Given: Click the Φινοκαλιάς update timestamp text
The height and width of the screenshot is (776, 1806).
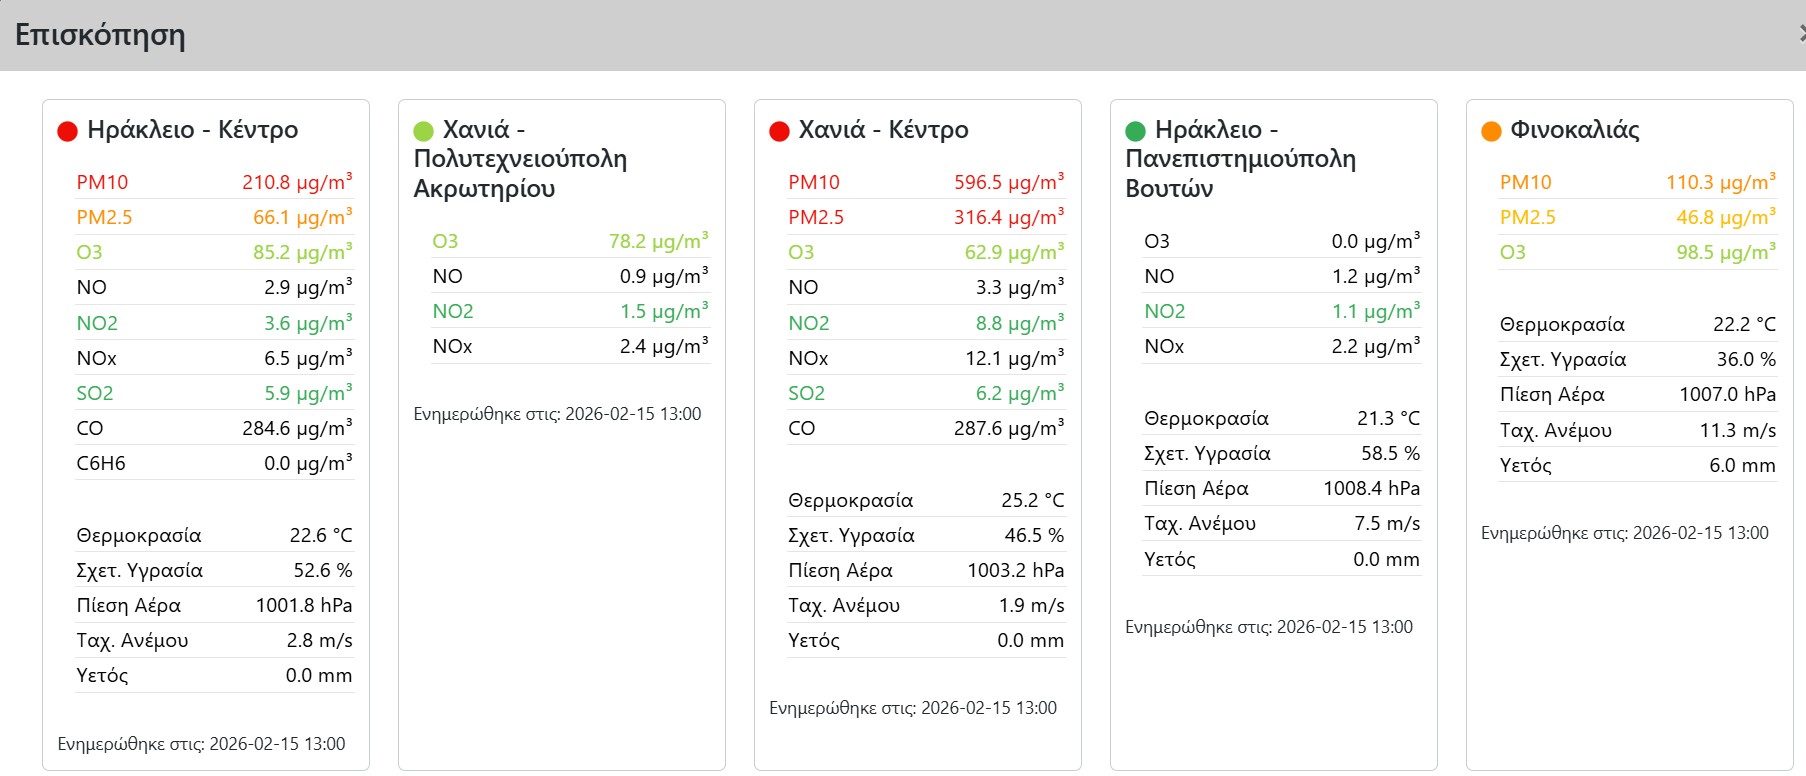Looking at the screenshot, I should (1624, 533).
